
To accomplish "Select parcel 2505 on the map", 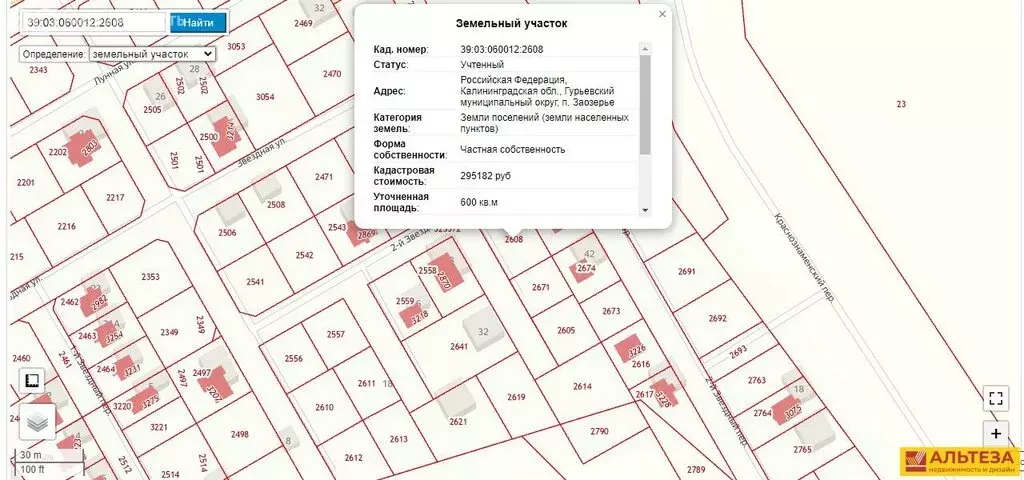I will (152, 110).
